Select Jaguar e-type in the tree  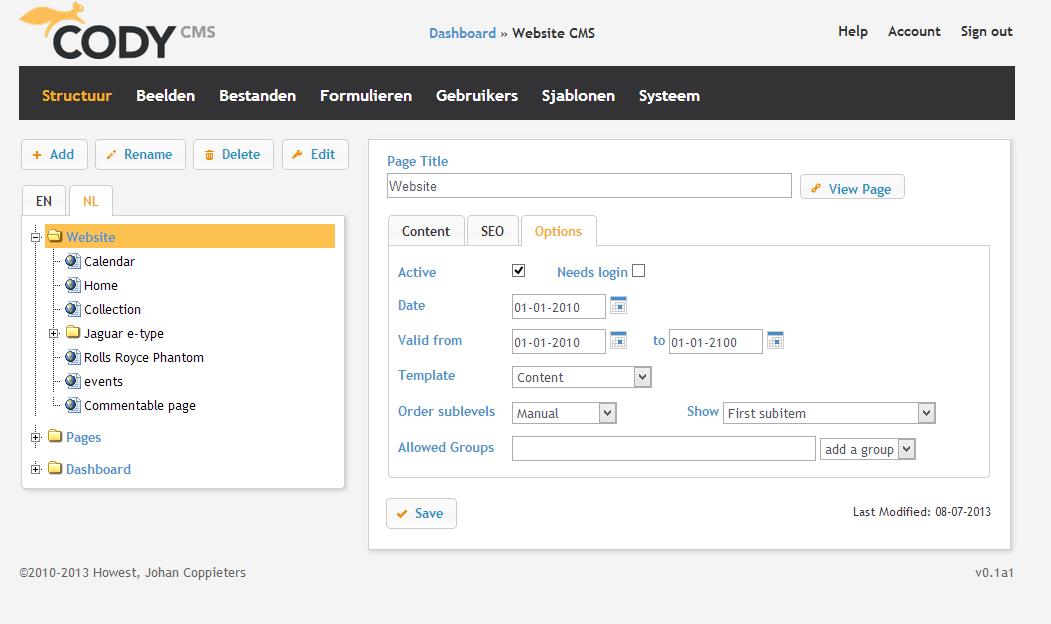coord(123,333)
